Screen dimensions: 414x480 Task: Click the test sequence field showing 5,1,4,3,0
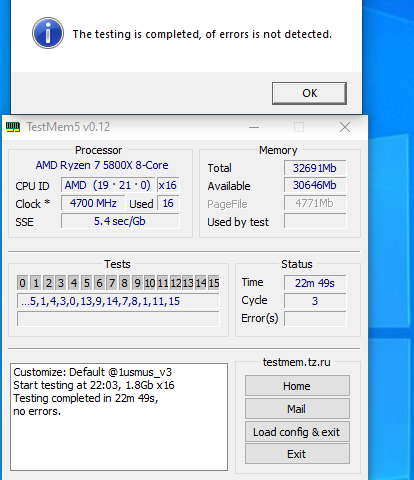[118, 301]
